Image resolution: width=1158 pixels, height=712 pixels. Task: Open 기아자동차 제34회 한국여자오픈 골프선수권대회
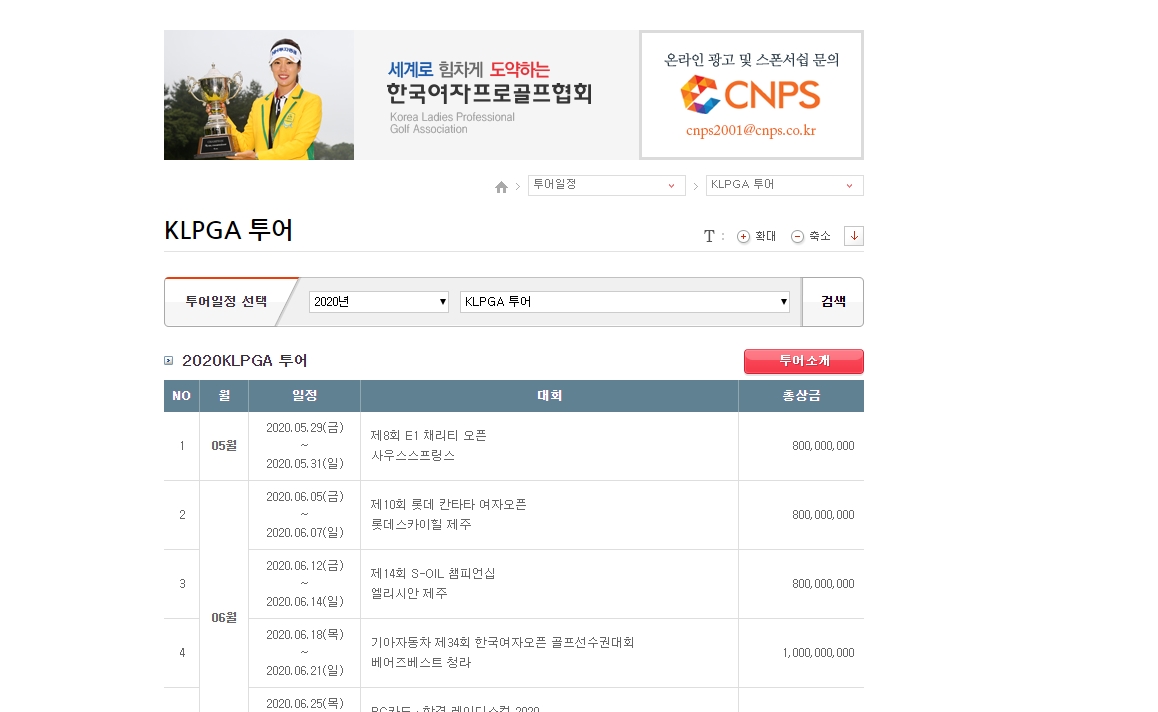point(502,643)
